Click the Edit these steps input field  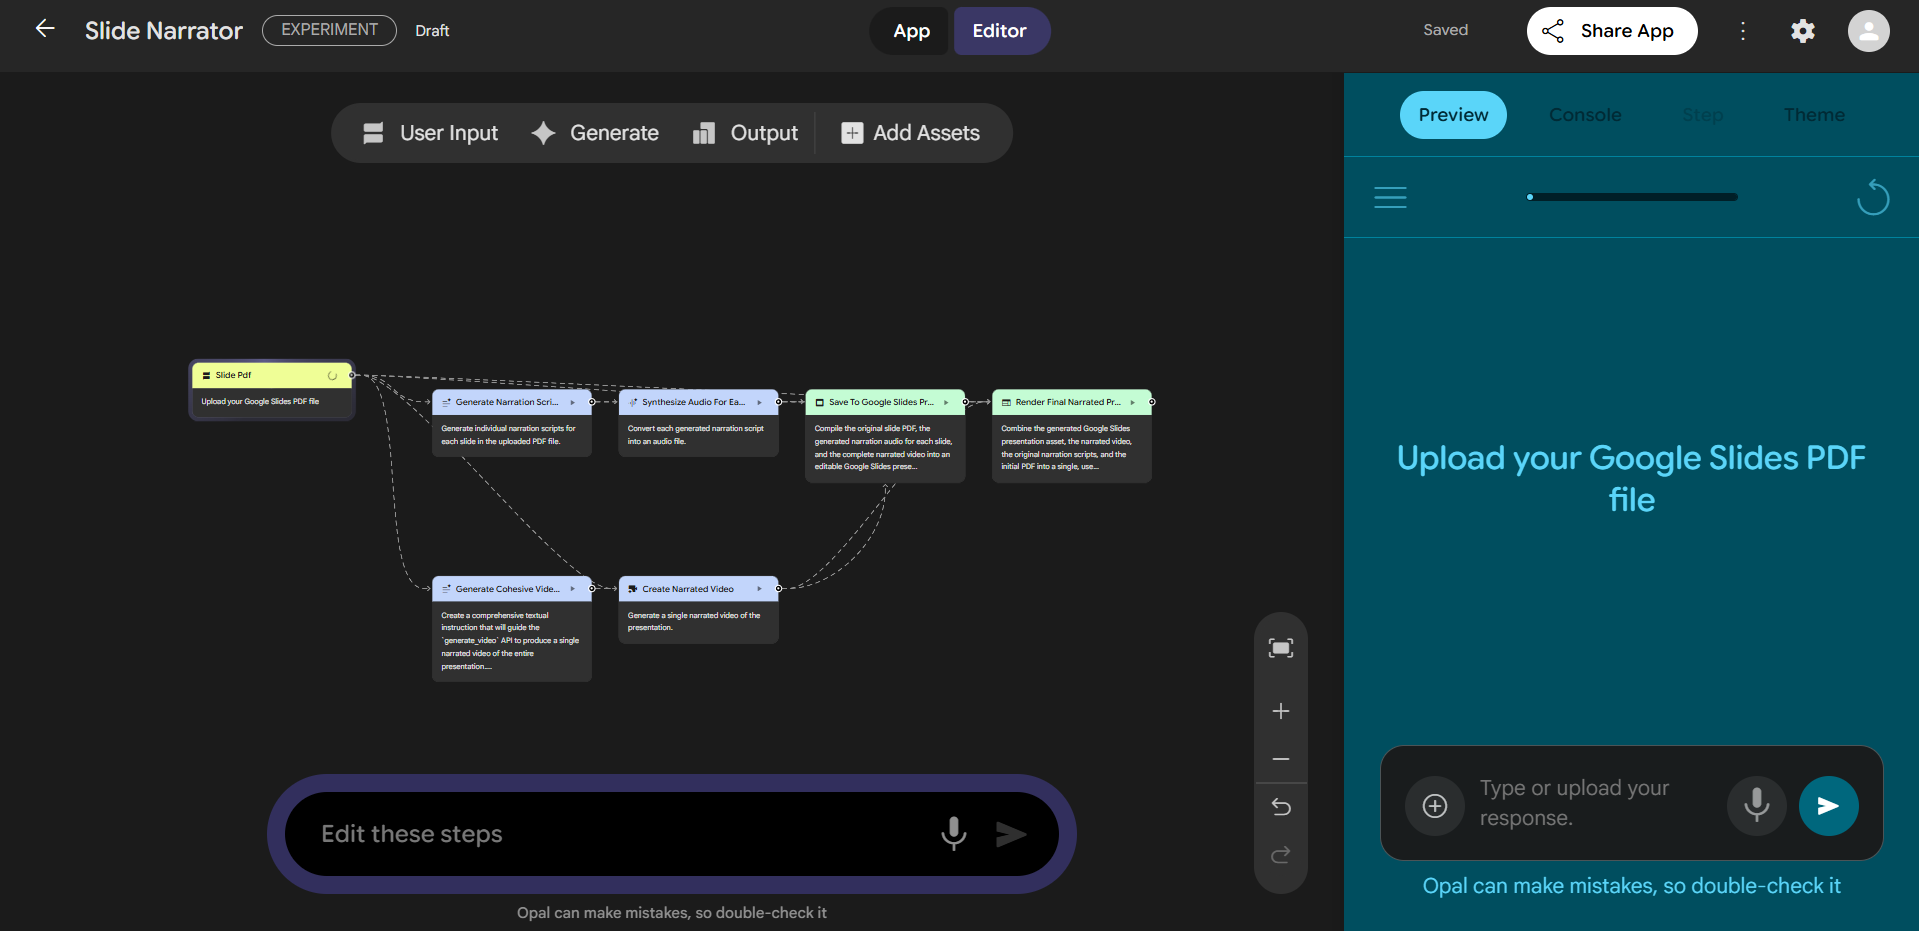[x=610, y=834]
